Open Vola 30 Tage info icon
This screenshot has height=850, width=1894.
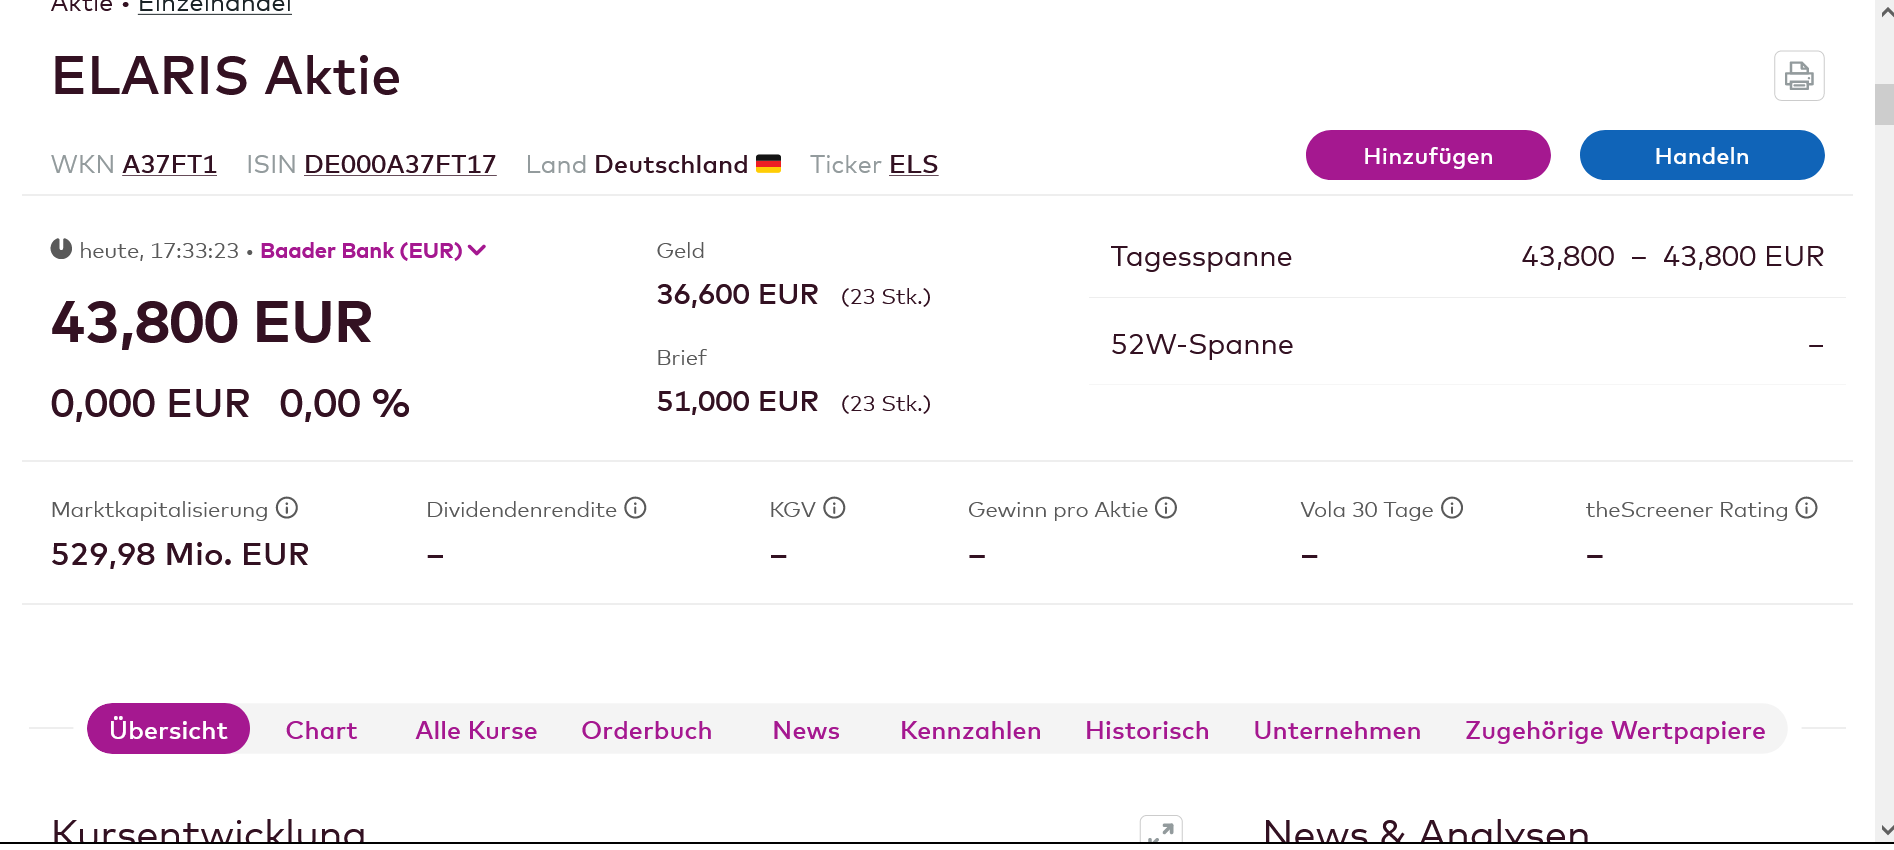(1452, 508)
